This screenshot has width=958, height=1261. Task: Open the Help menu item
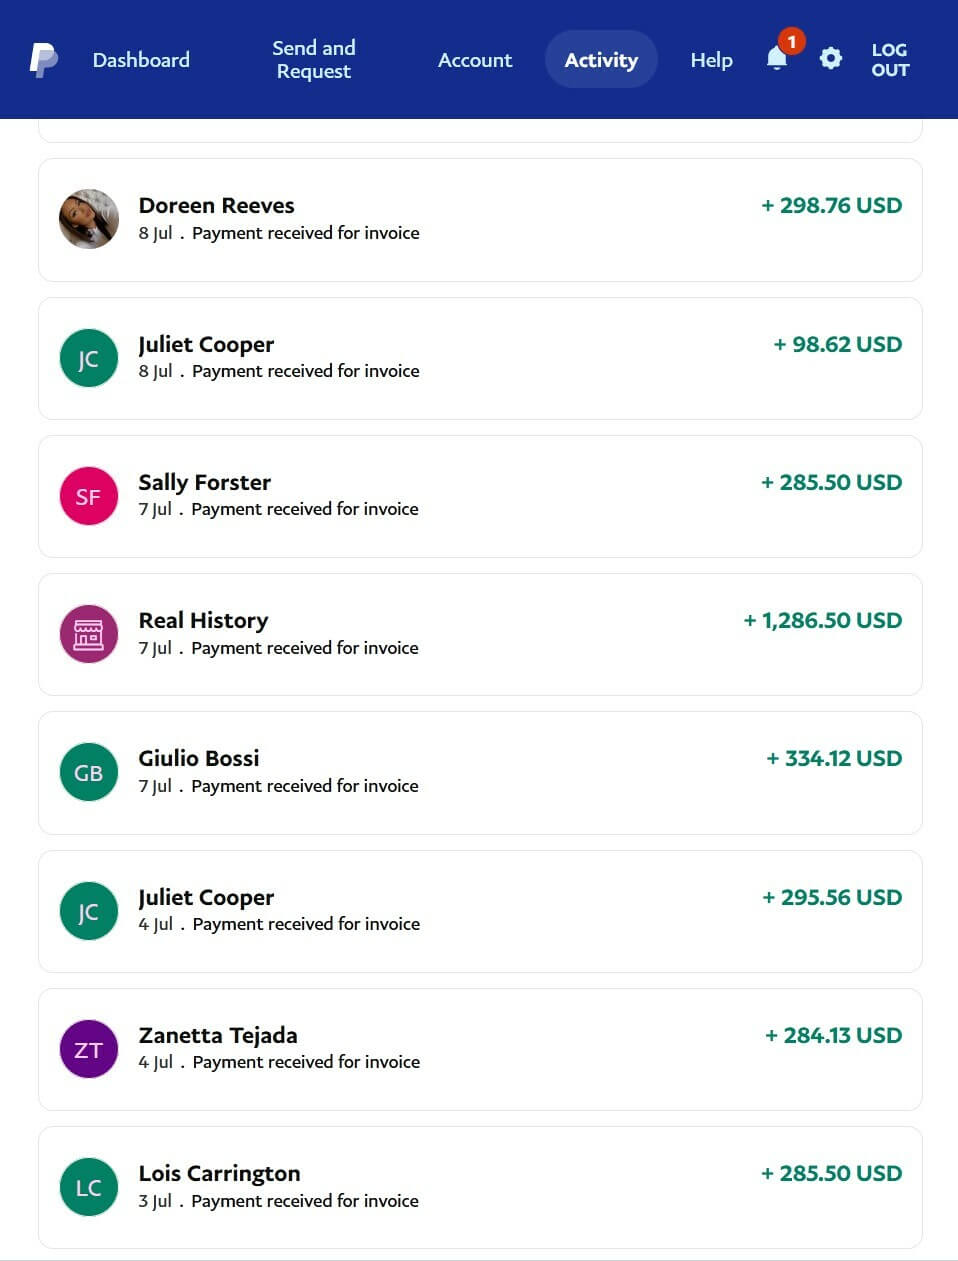[x=711, y=60]
